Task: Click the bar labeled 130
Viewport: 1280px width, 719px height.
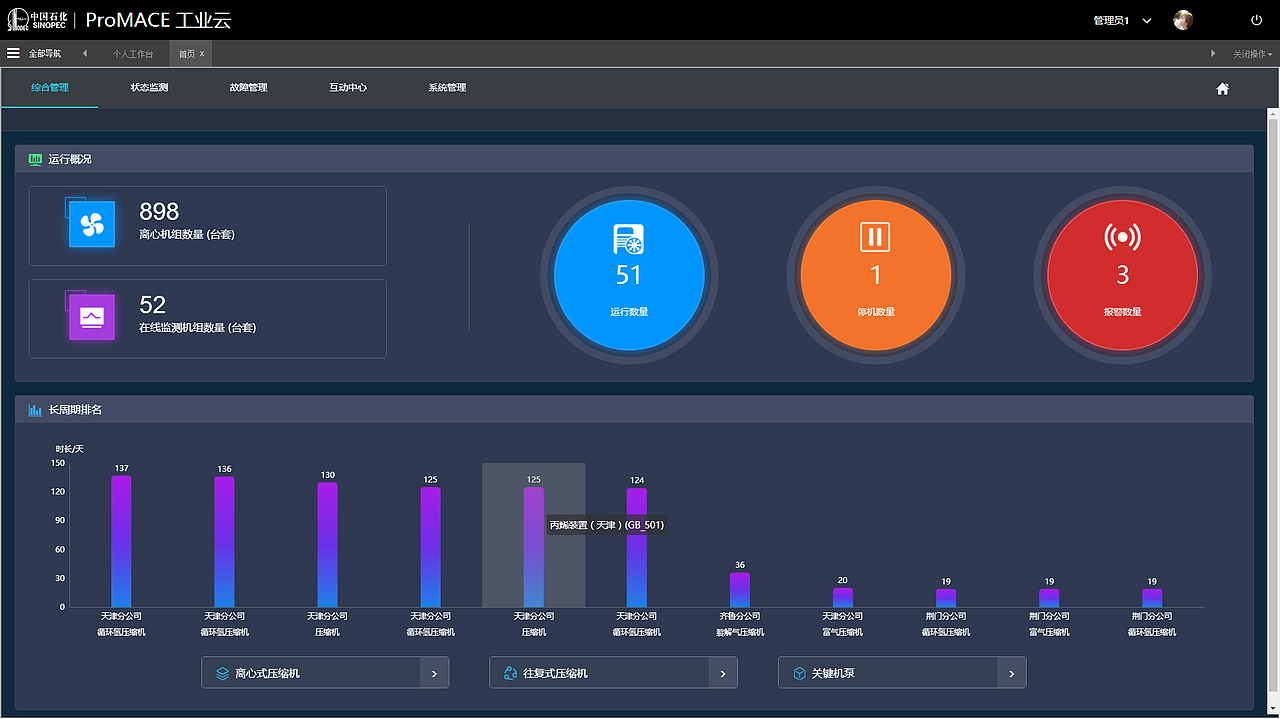Action: (x=327, y=545)
